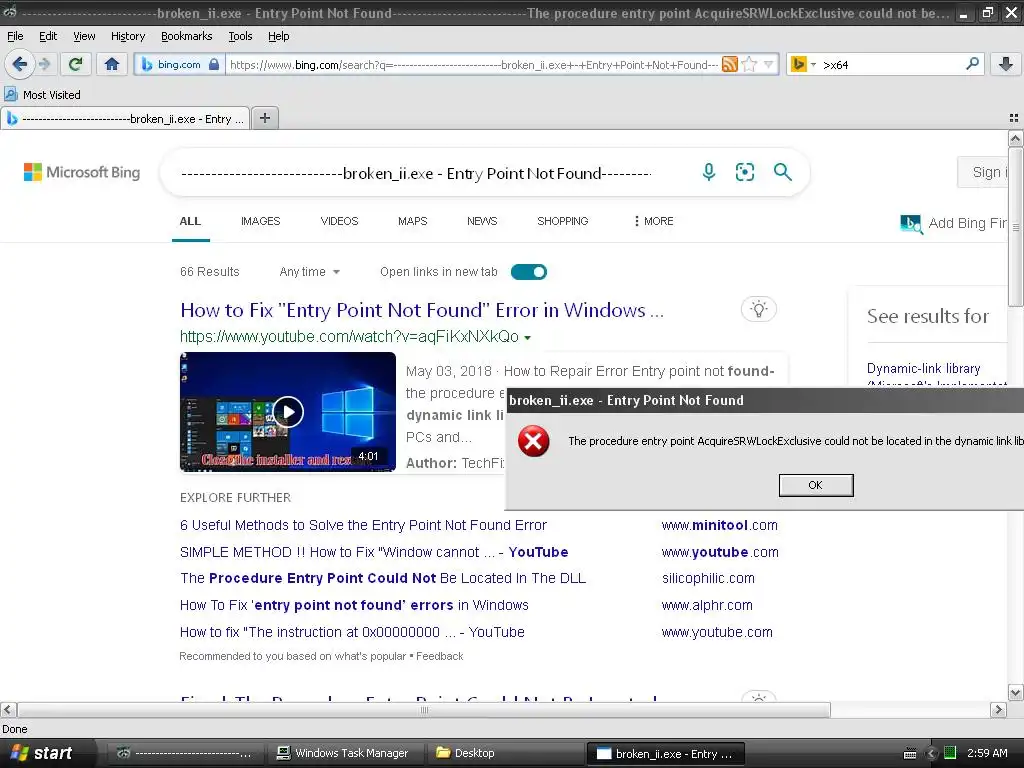Open the Any time filter dropdown
This screenshot has width=1024, height=768.
point(310,272)
